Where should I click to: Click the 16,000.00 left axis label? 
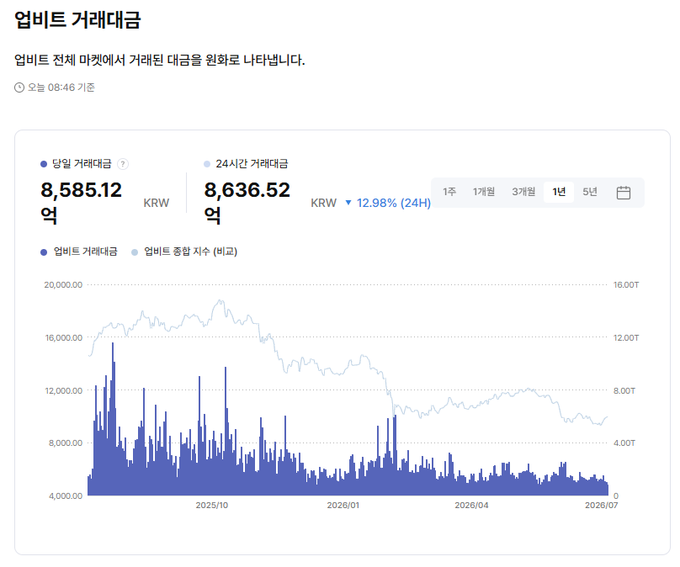tap(64, 338)
